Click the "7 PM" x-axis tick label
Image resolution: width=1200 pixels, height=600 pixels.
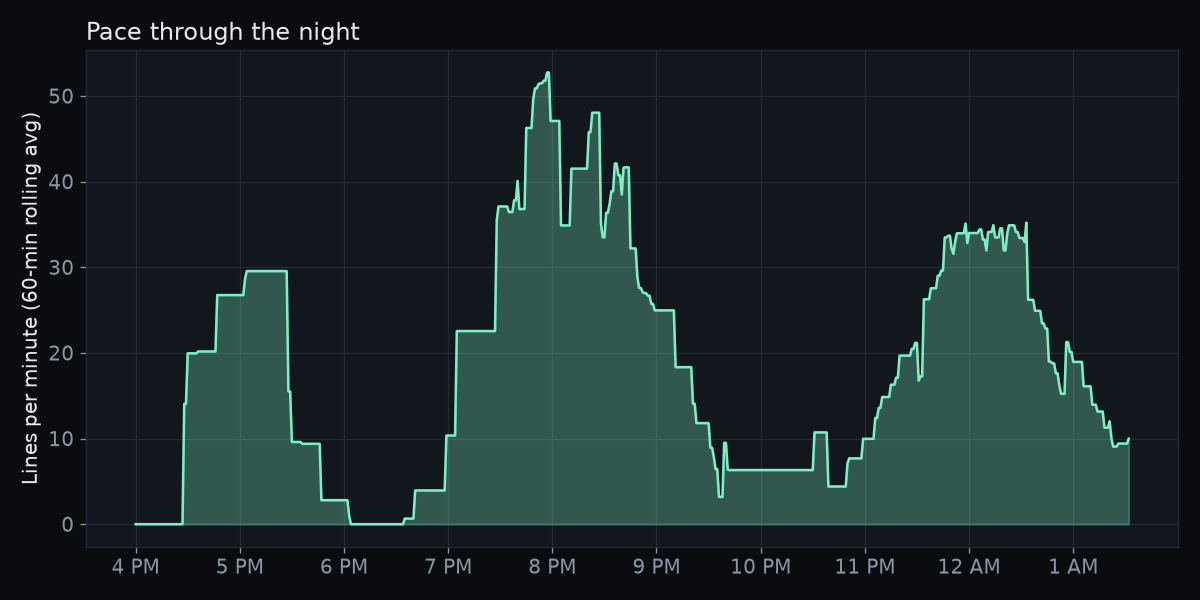click(x=448, y=567)
